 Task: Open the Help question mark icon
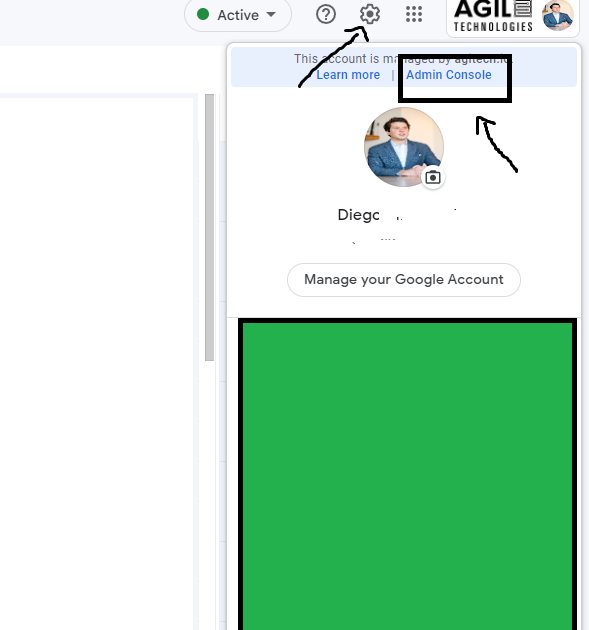pyautogui.click(x=325, y=14)
